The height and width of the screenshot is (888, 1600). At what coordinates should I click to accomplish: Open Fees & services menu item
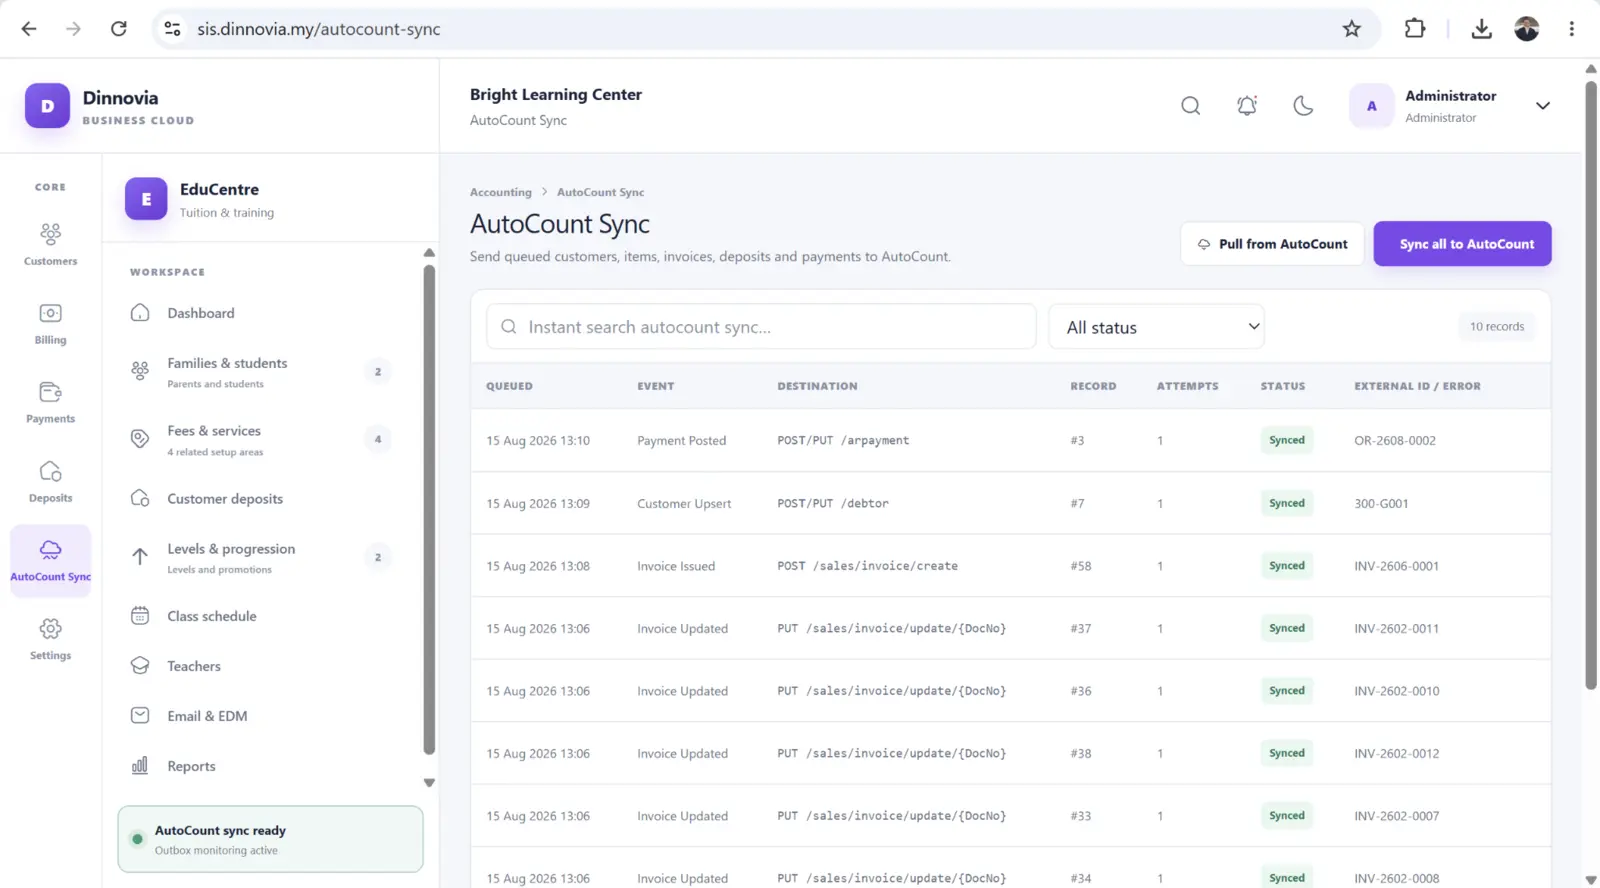[262, 440]
